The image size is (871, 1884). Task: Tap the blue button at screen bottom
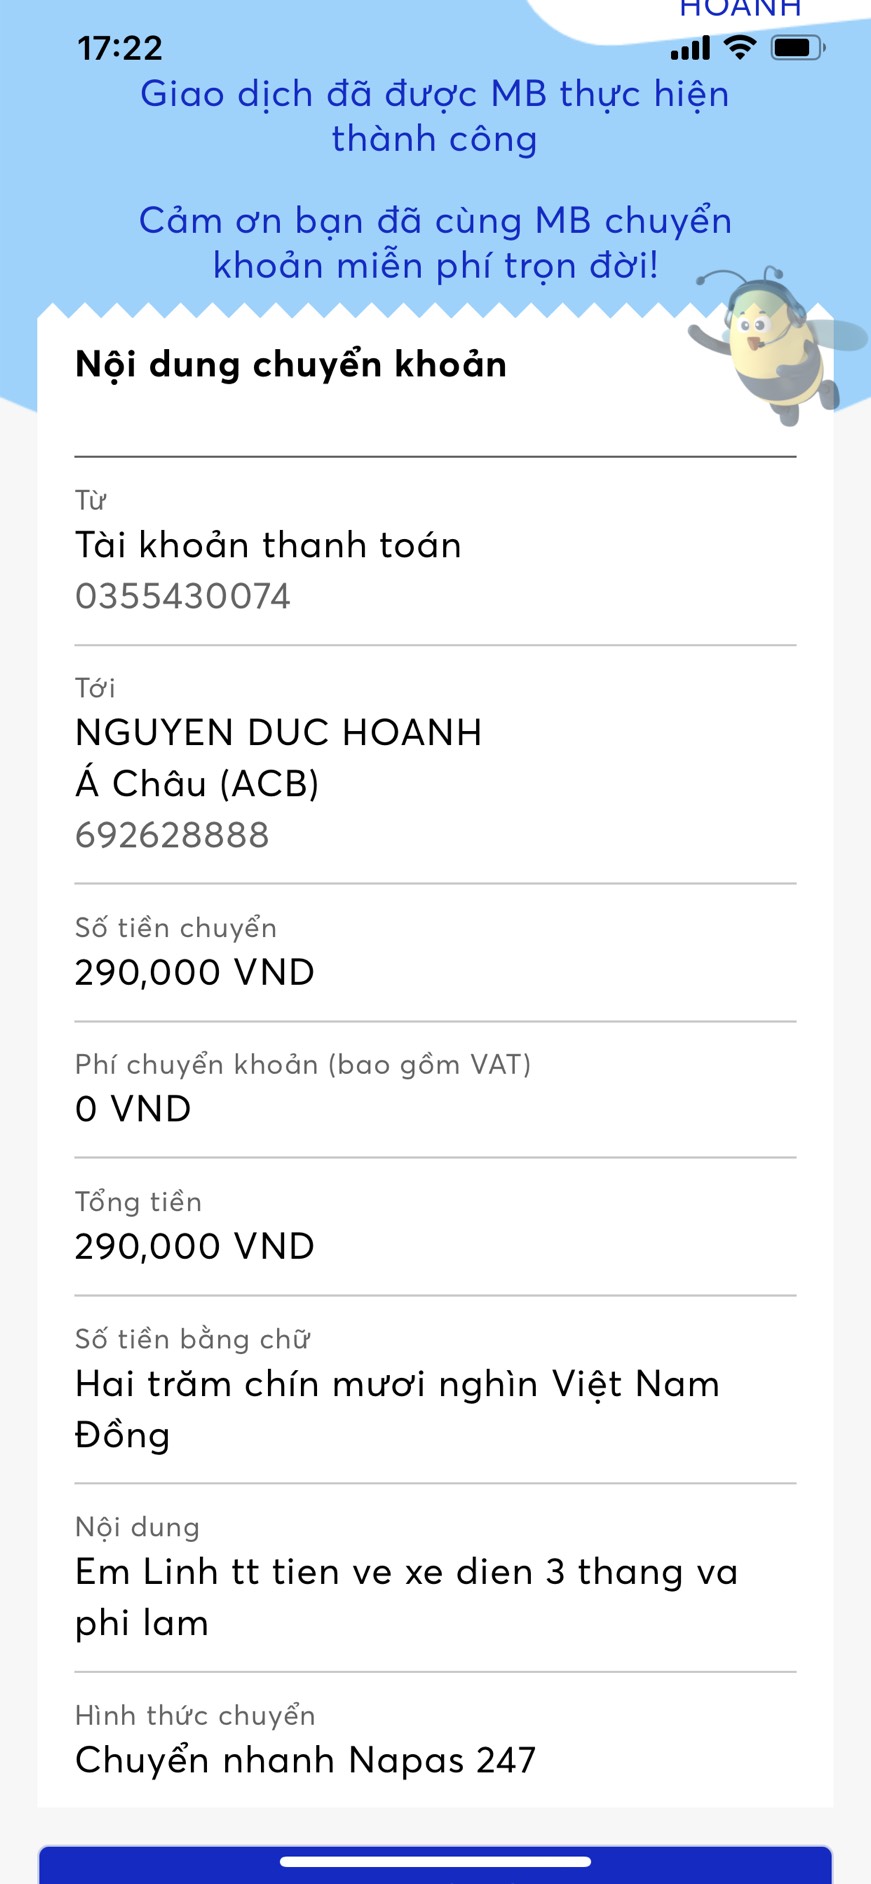pos(435,1870)
